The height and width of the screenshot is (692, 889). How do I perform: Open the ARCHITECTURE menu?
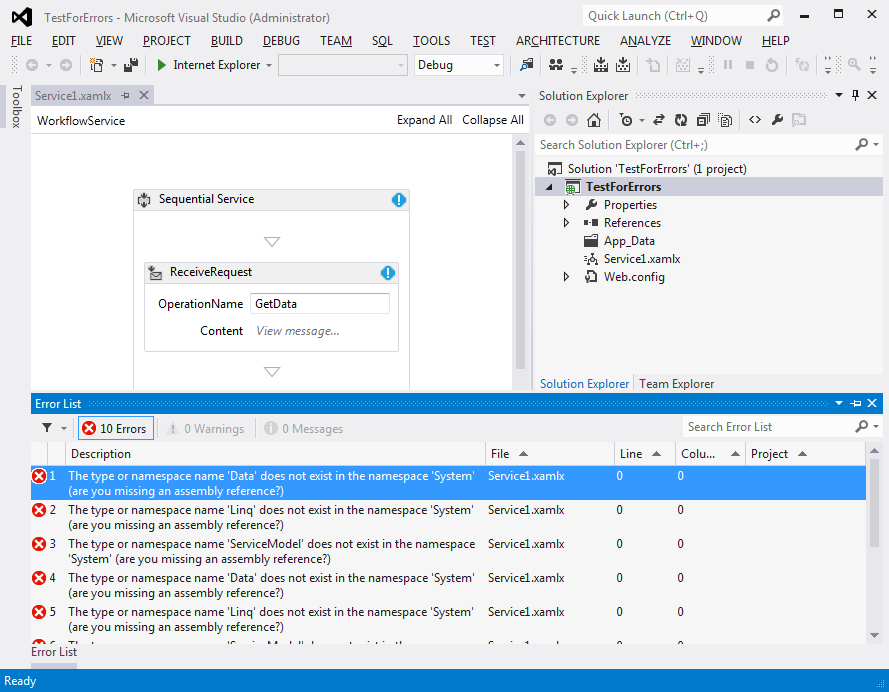pos(558,41)
